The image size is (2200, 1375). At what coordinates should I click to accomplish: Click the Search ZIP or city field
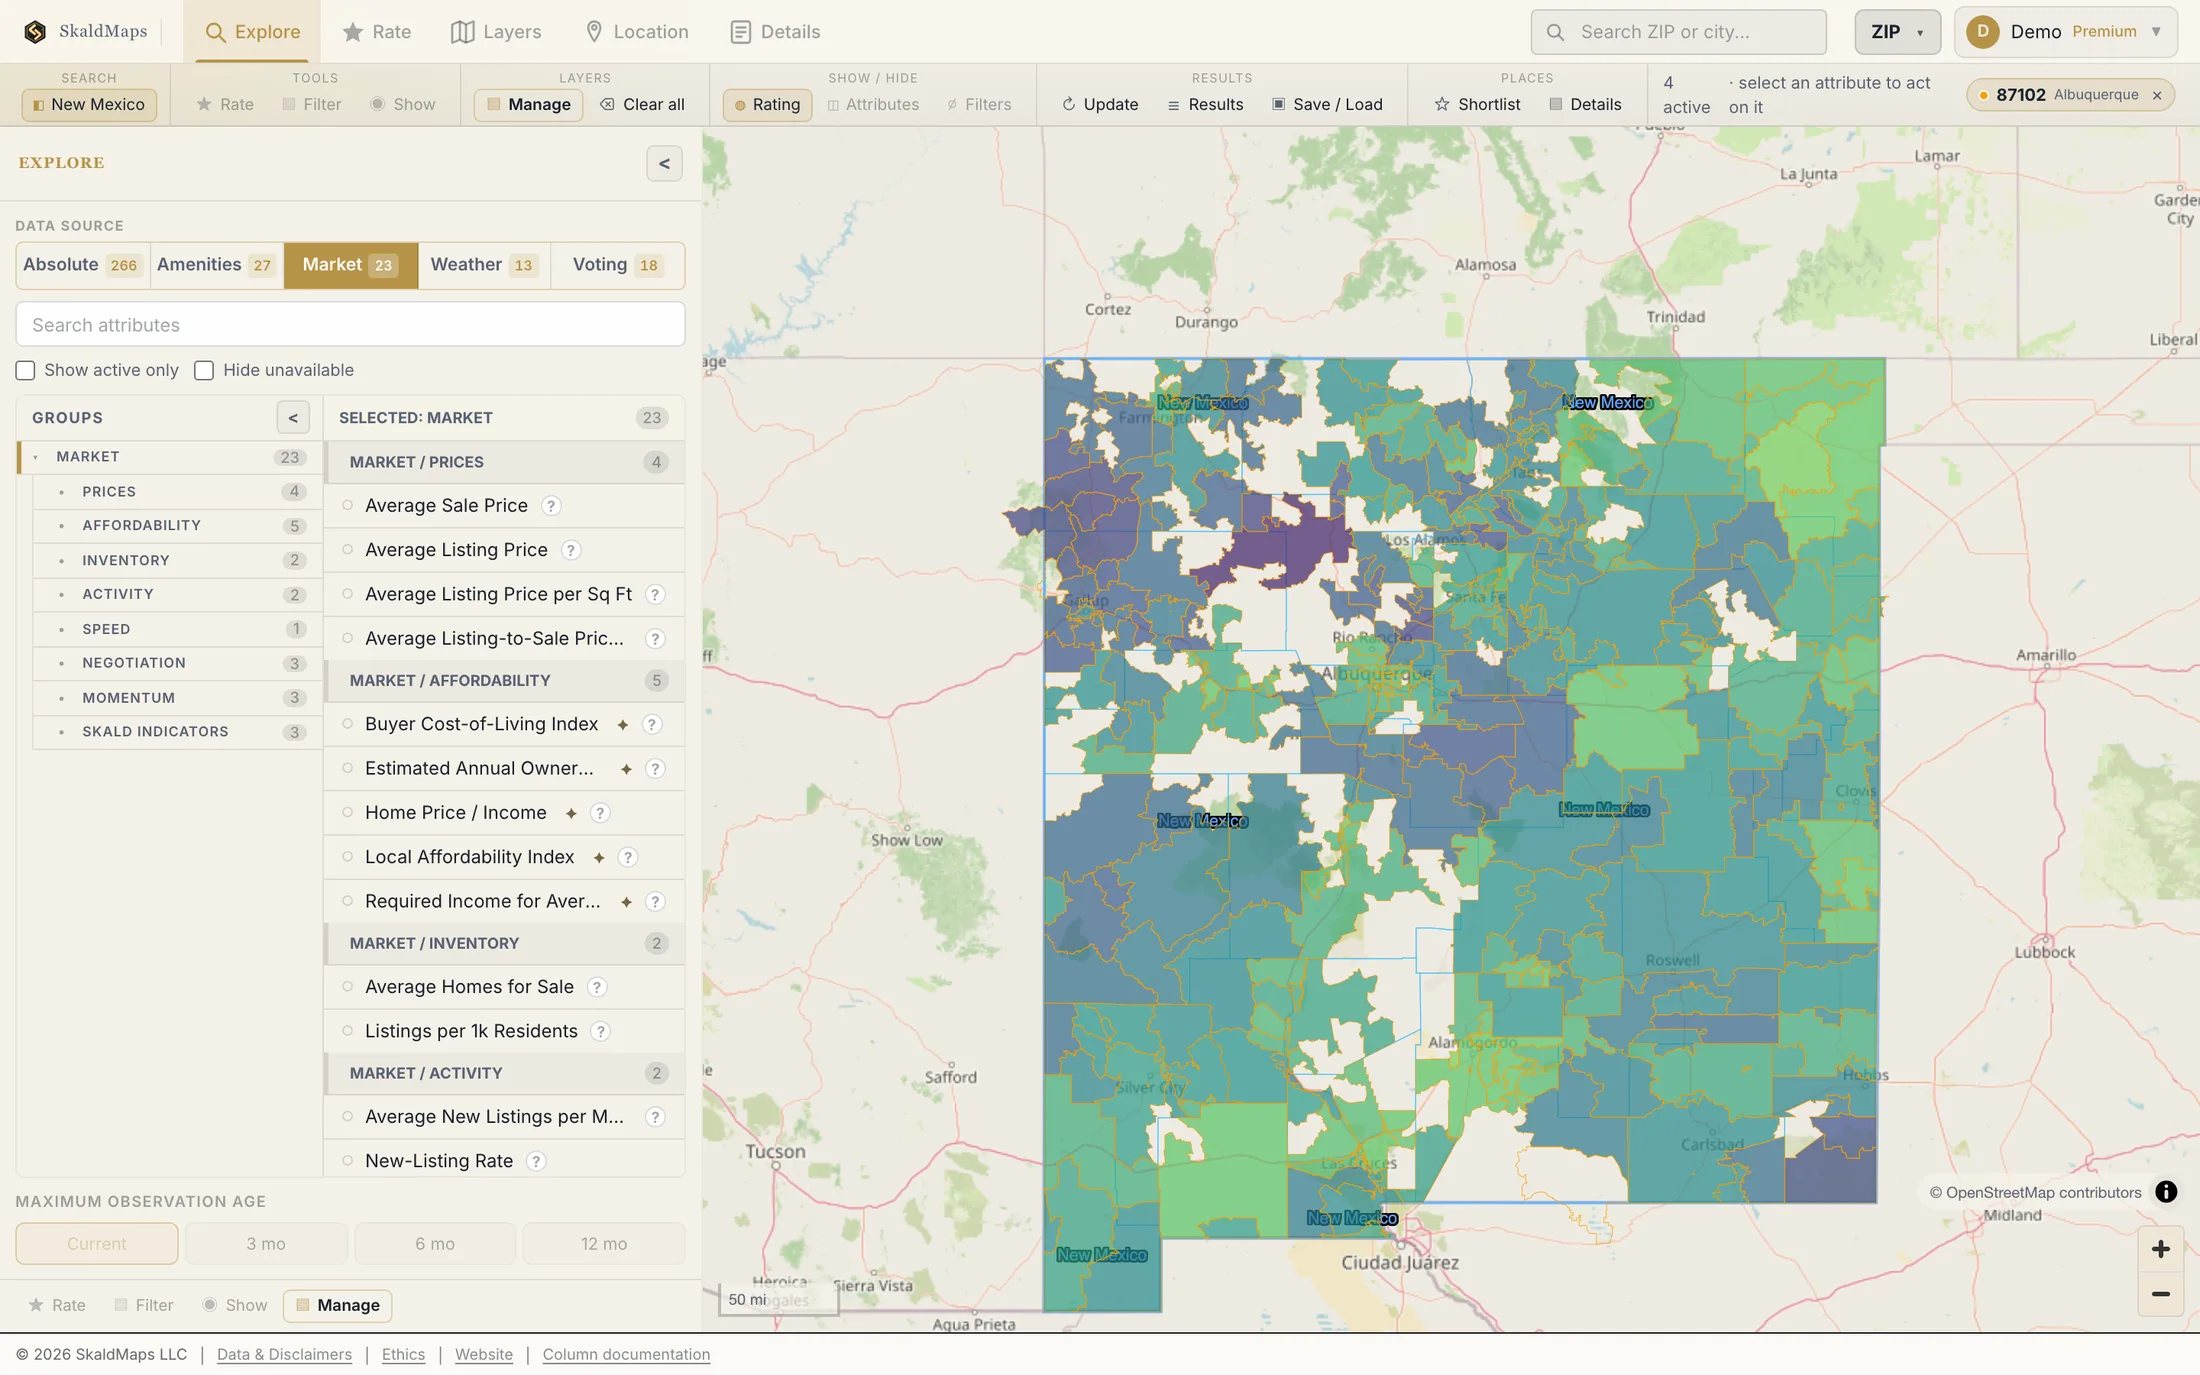click(1678, 32)
